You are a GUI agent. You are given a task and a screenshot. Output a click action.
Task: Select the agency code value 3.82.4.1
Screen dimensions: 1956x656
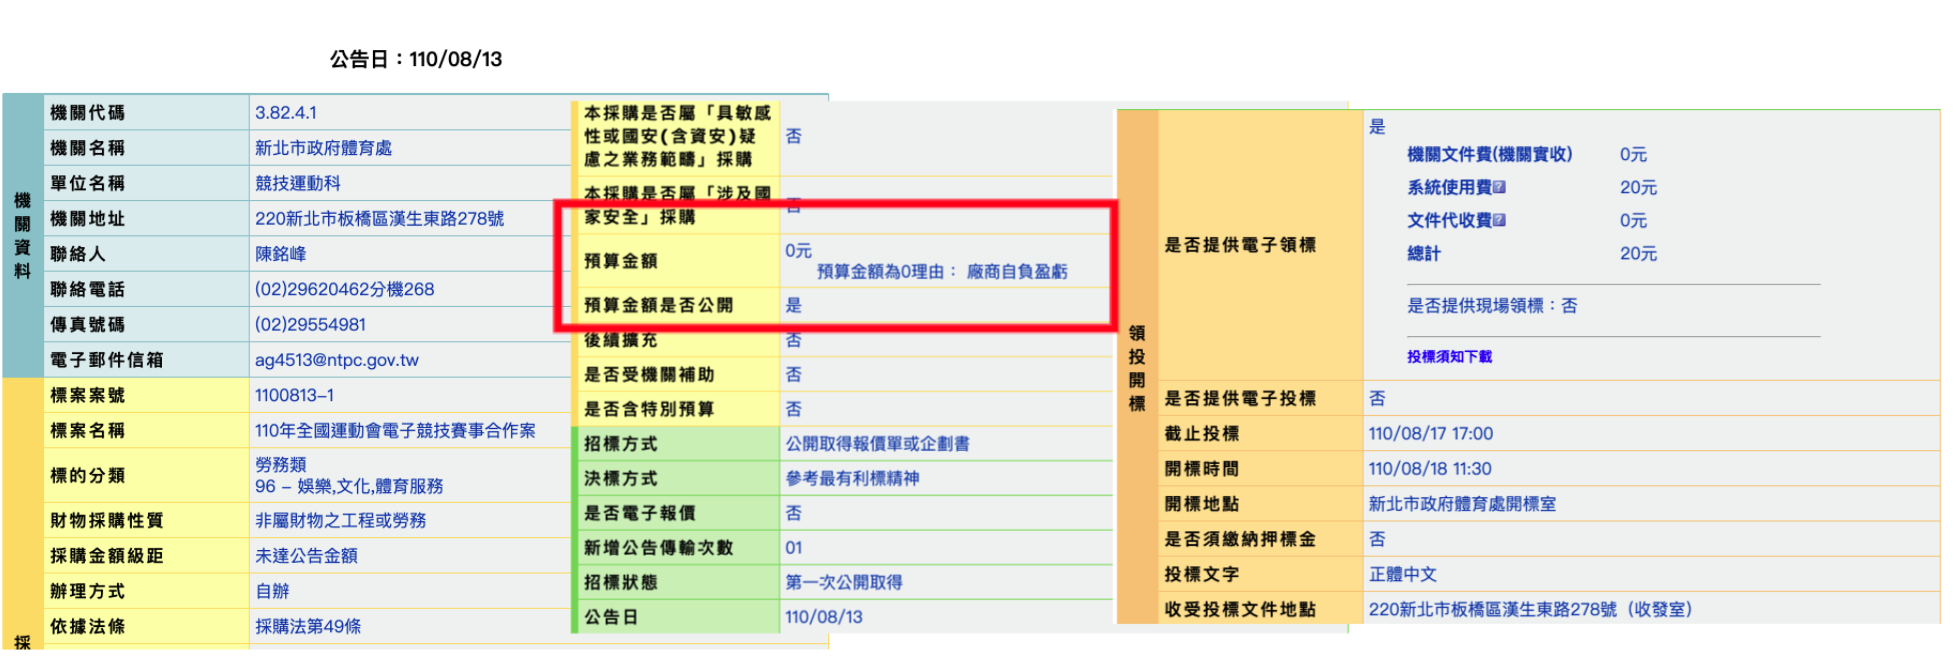[286, 113]
